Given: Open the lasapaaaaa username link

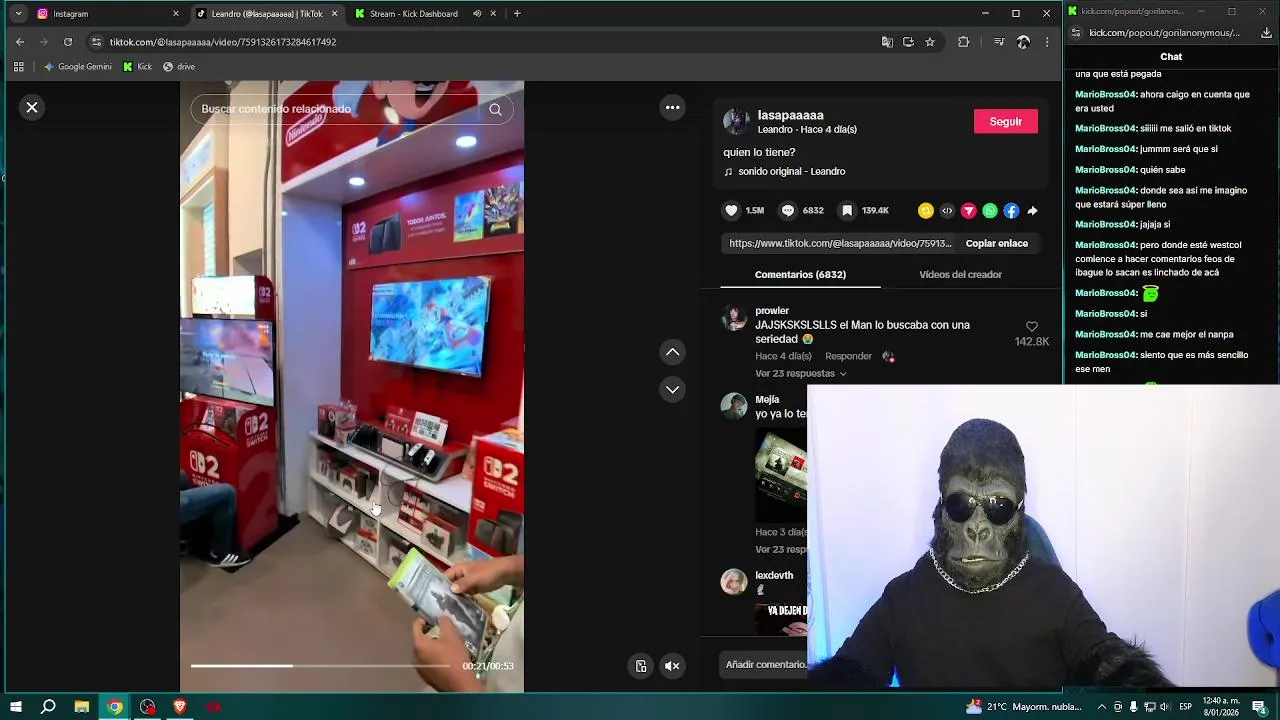Looking at the screenshot, I should [x=790, y=115].
